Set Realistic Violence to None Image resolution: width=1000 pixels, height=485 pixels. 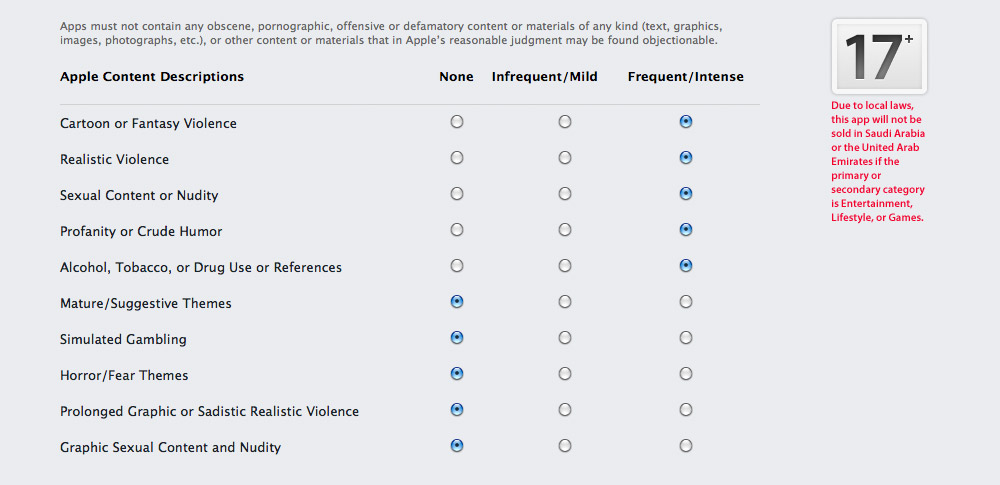[x=457, y=158]
